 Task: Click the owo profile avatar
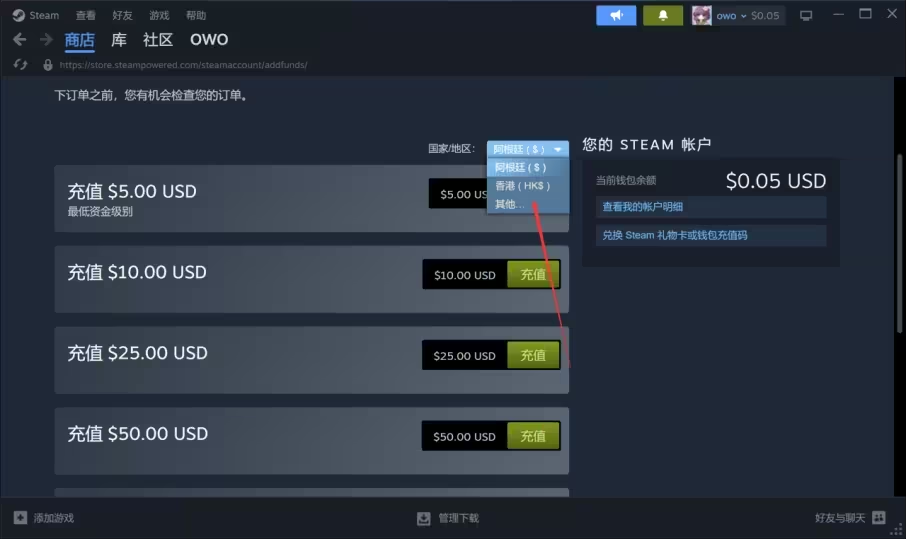(701, 16)
